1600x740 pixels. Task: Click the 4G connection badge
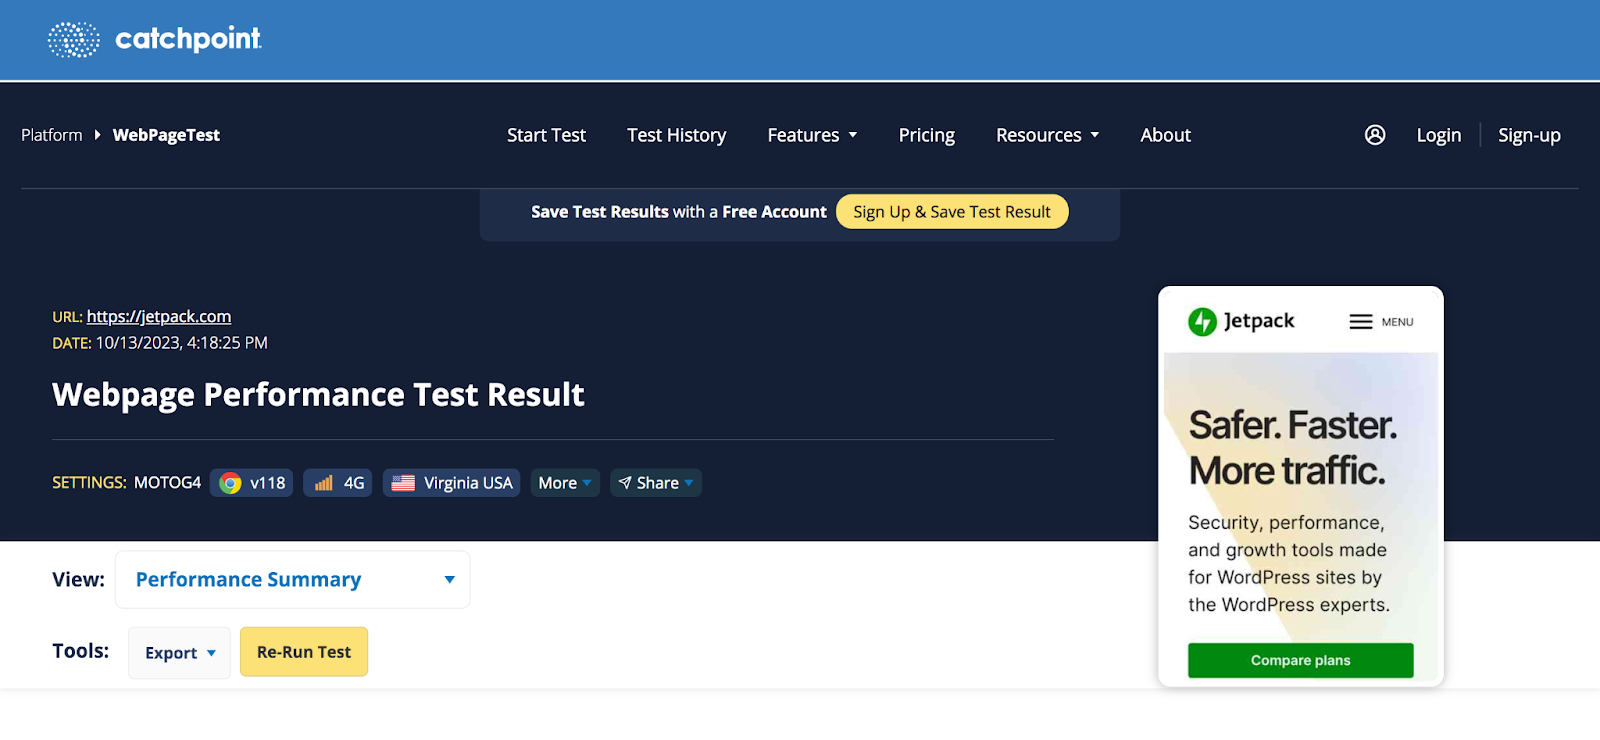pos(339,483)
